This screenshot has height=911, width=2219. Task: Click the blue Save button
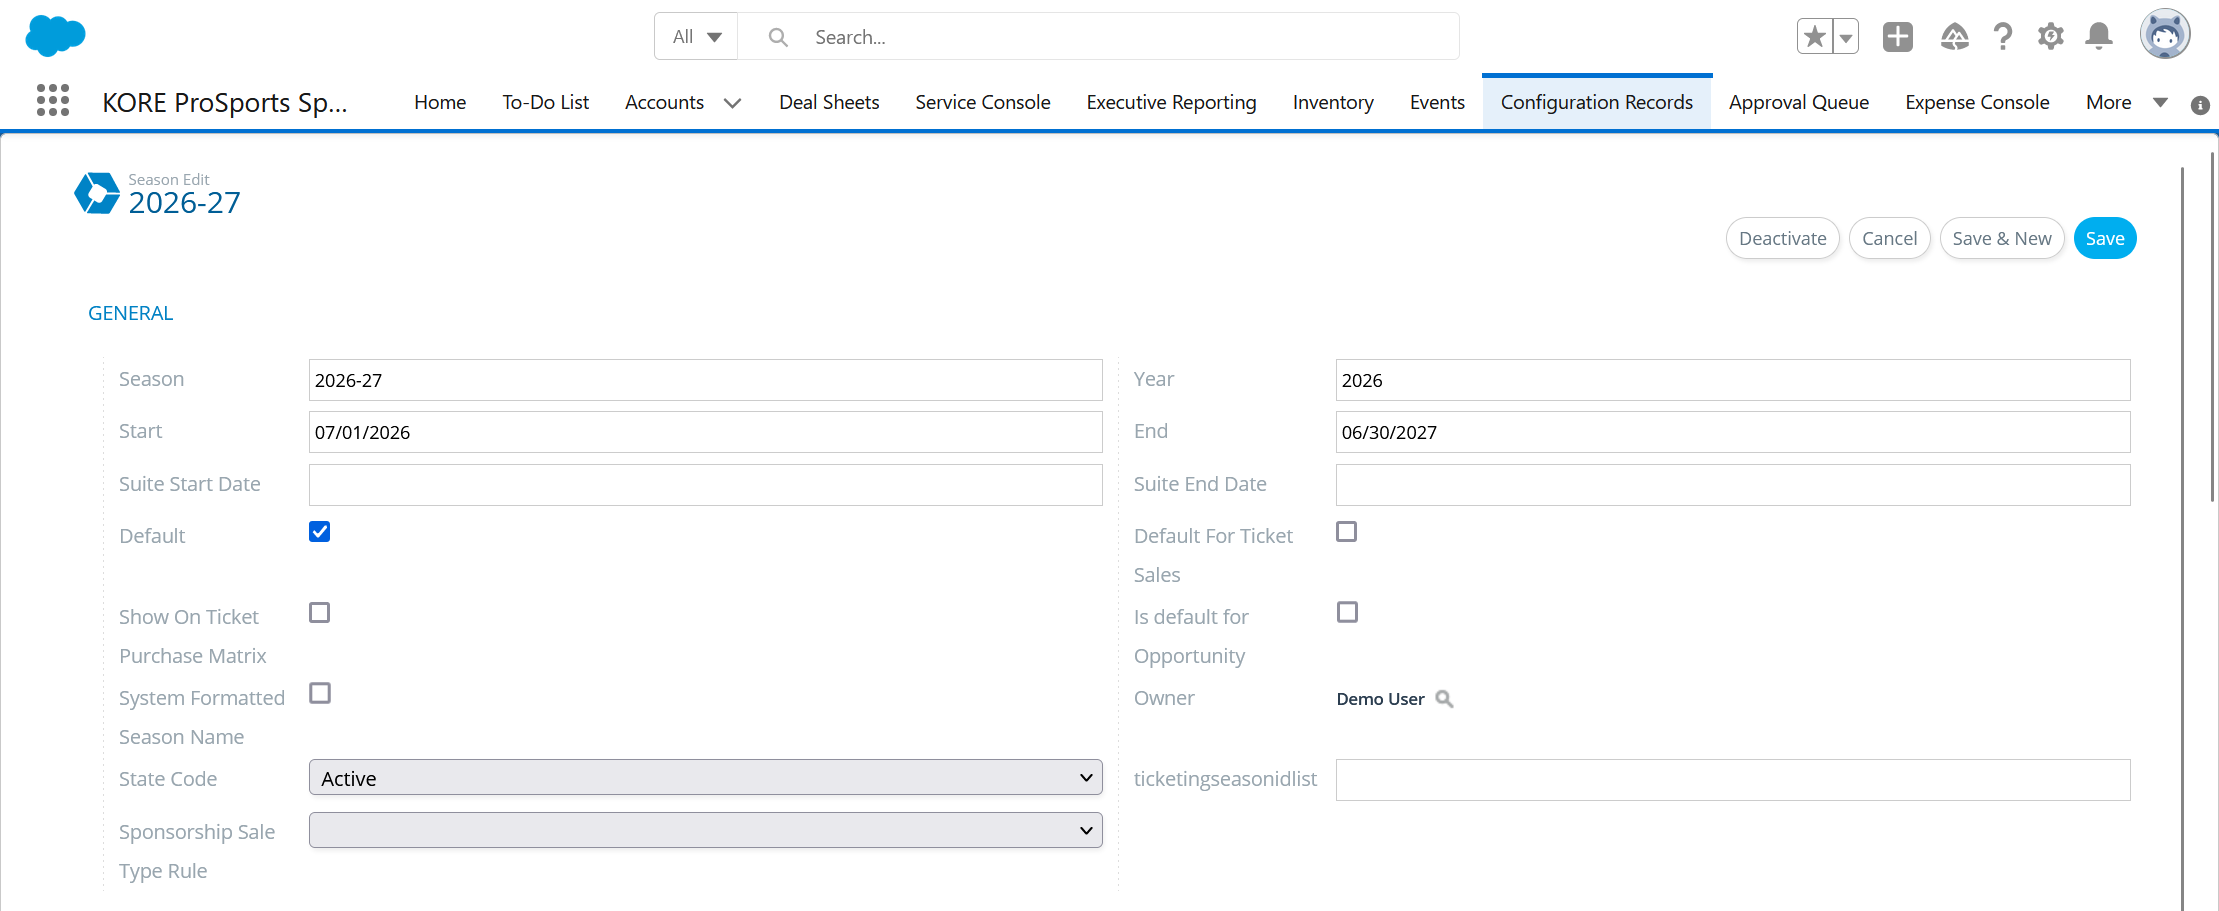(2105, 238)
